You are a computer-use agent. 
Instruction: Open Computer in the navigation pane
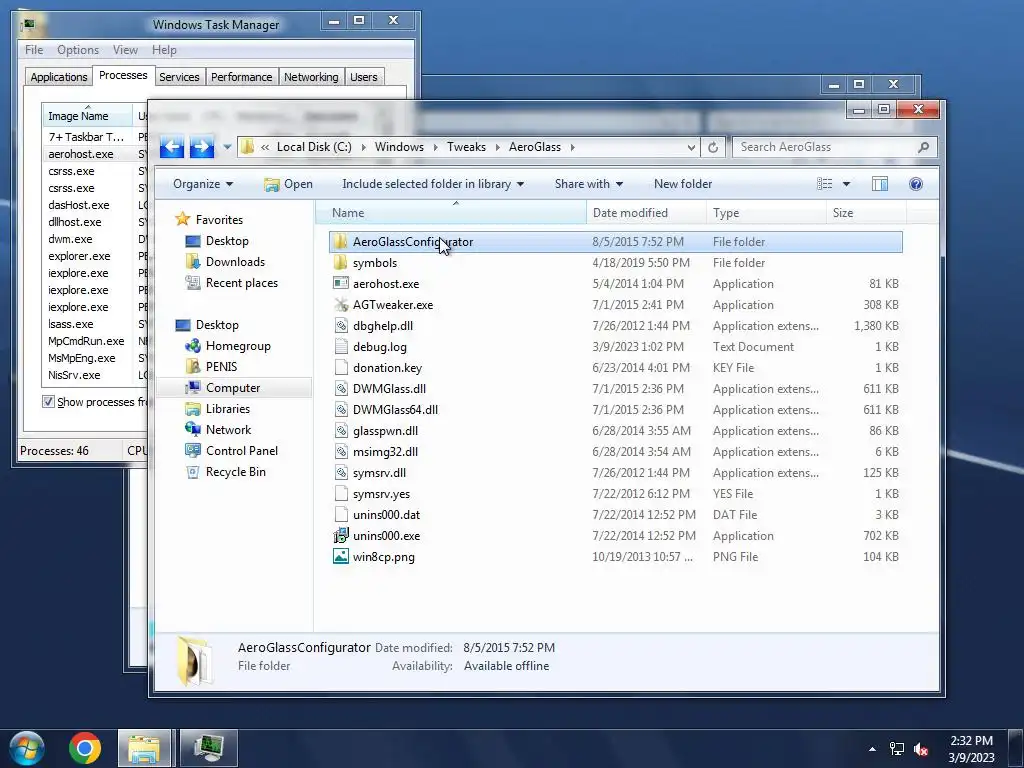232,388
